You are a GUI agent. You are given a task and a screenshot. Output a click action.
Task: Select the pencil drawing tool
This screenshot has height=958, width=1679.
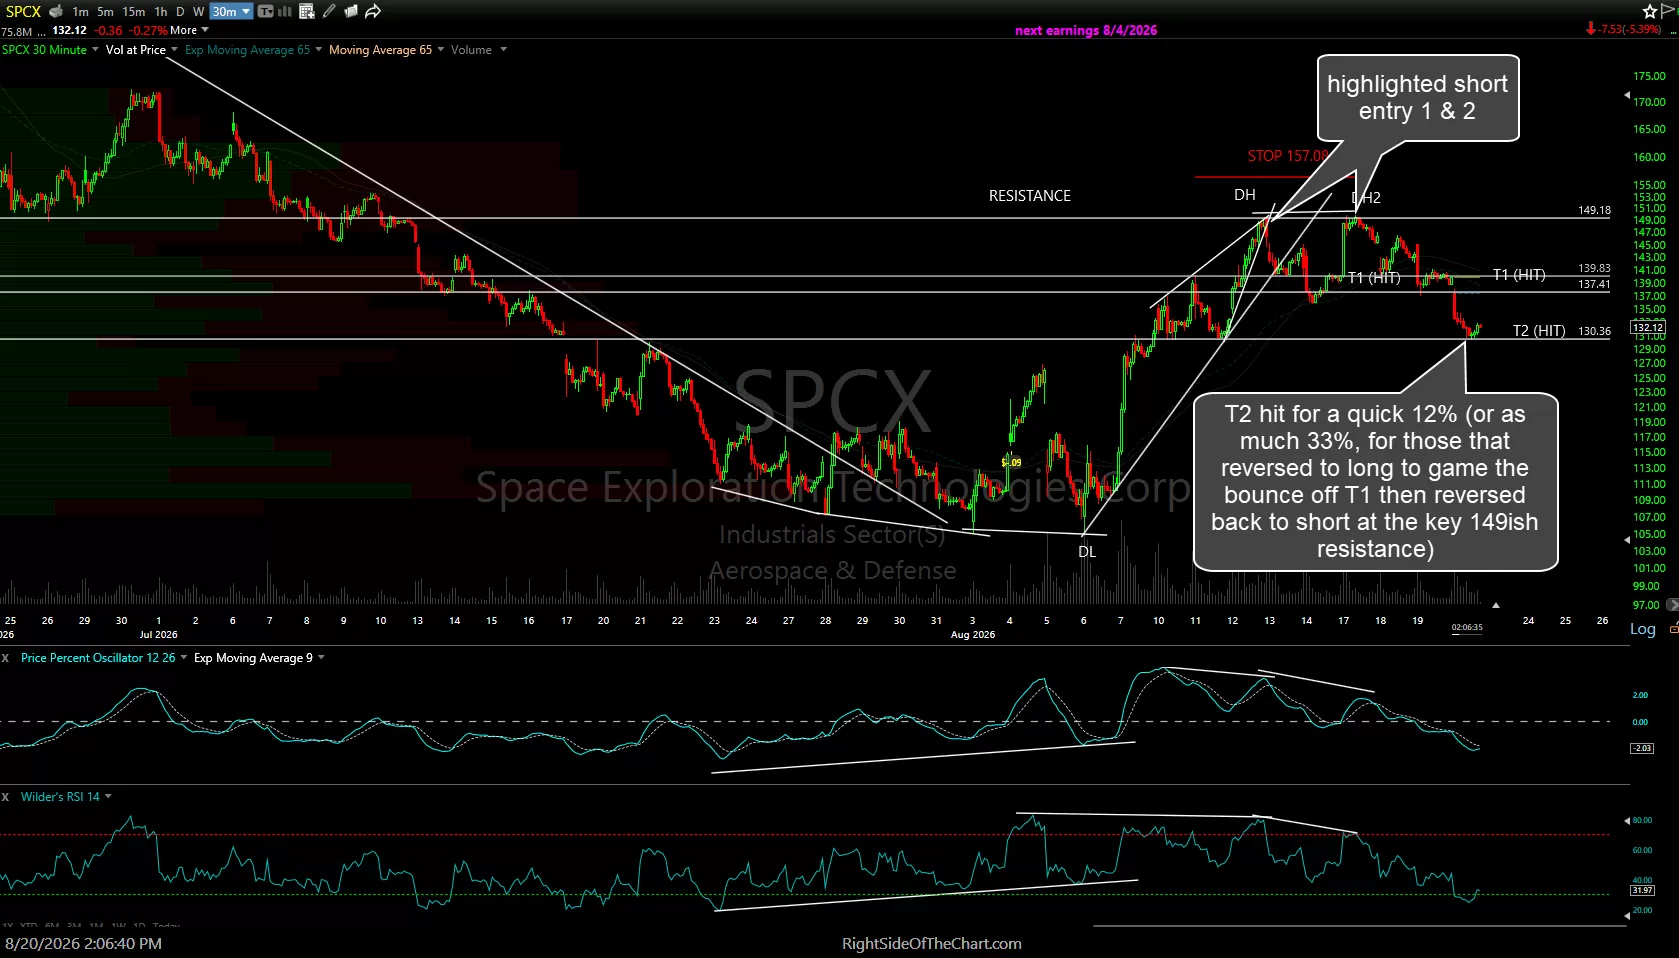329,12
